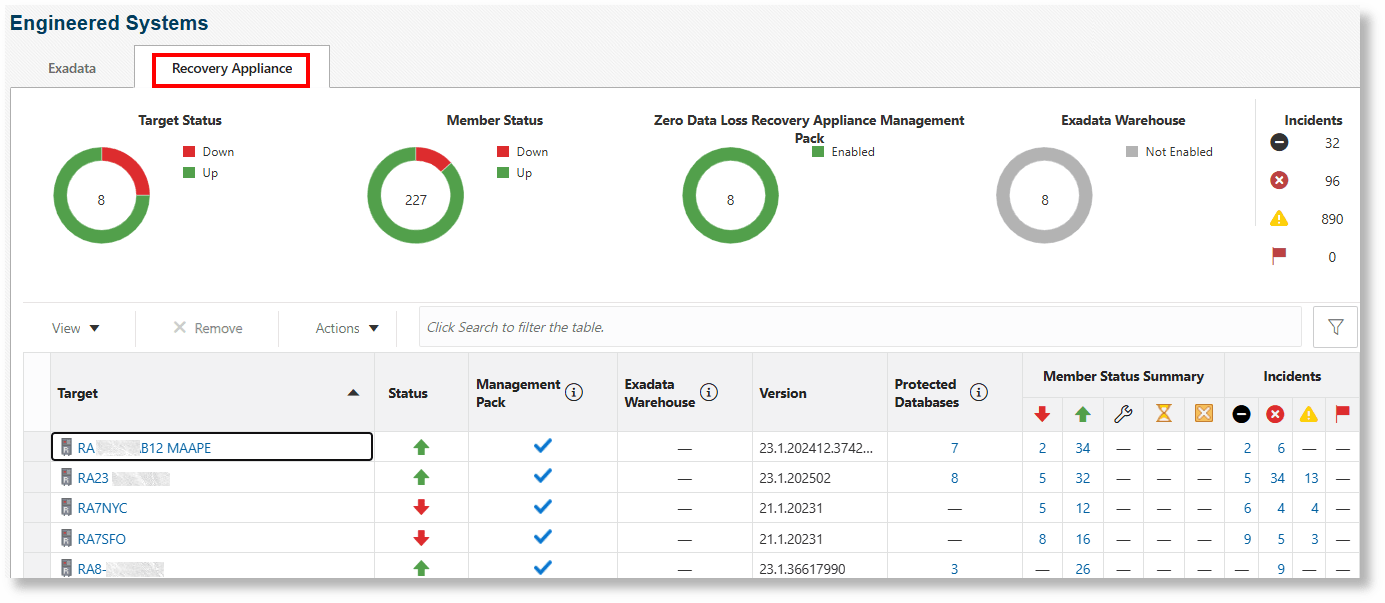Click protected databases count 3 for RA8

click(954, 569)
